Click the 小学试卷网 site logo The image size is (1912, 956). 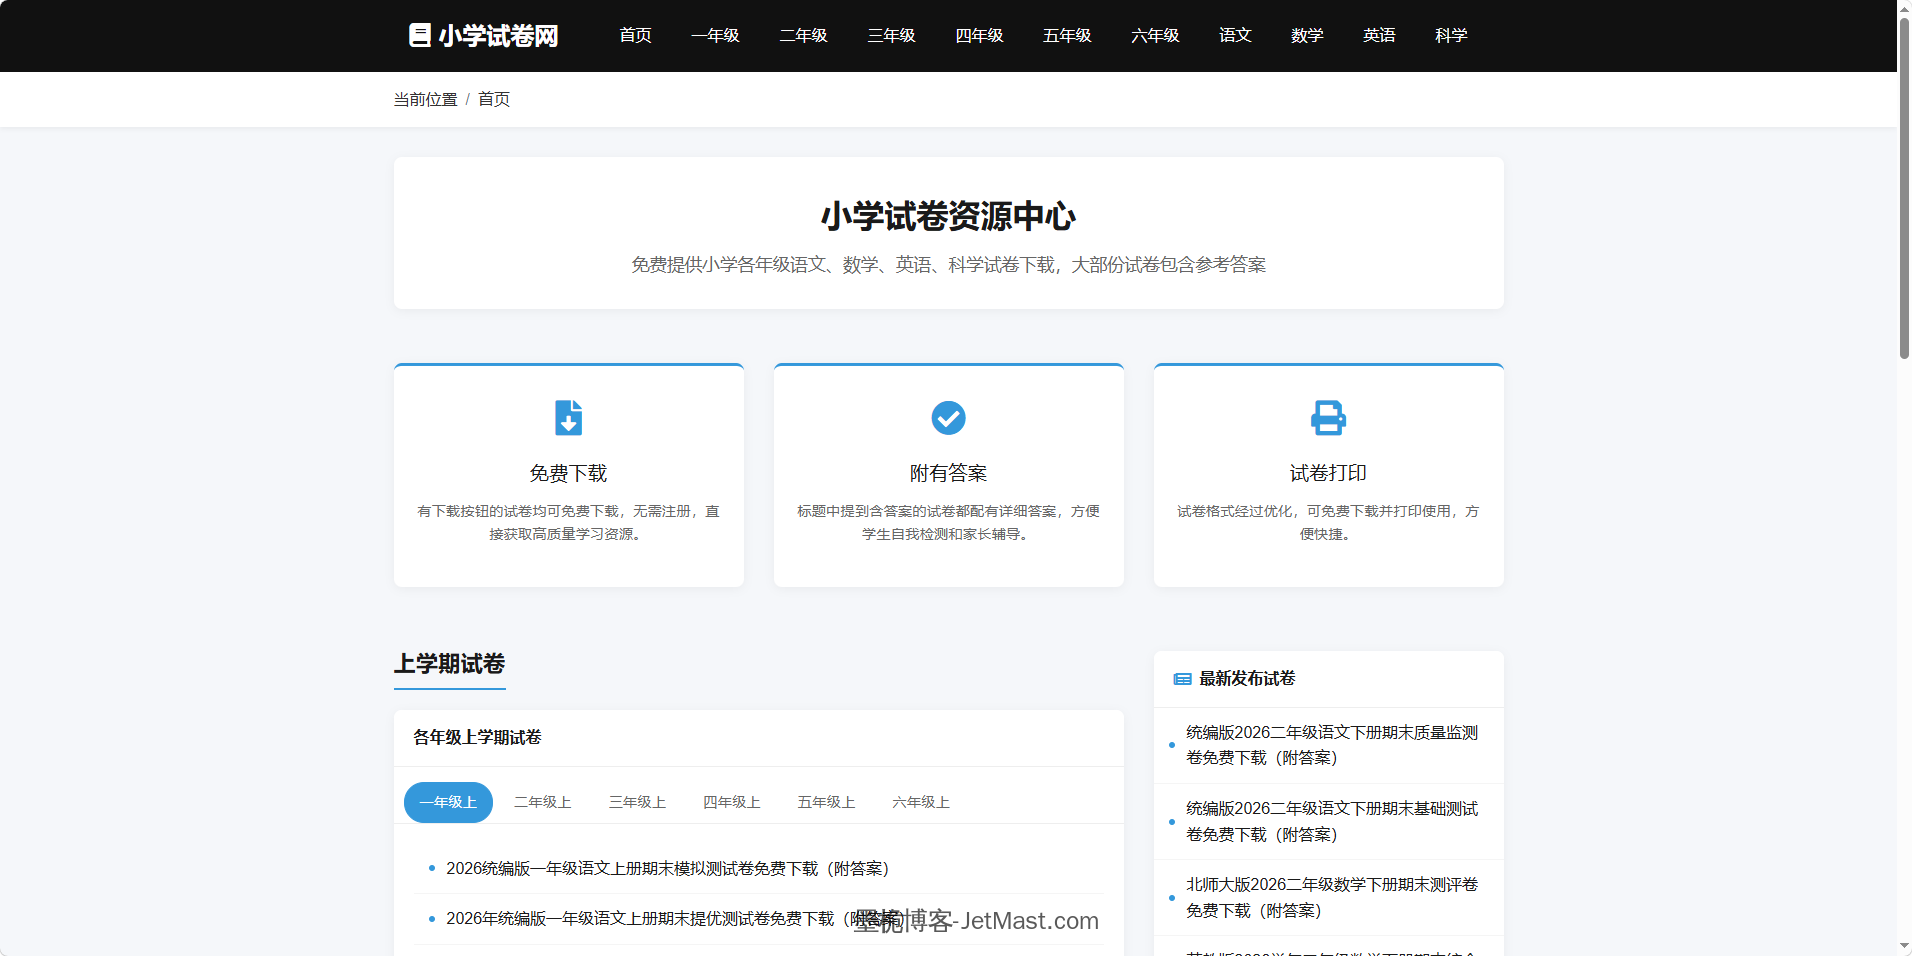click(x=484, y=36)
